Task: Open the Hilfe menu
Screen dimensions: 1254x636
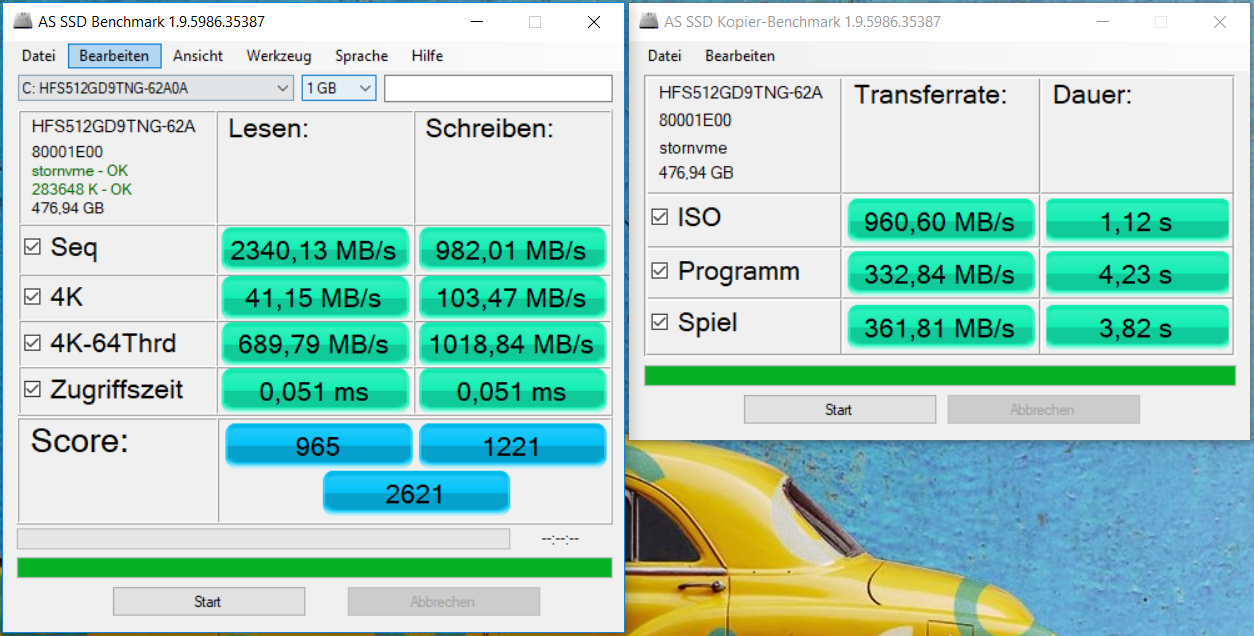Action: [427, 56]
